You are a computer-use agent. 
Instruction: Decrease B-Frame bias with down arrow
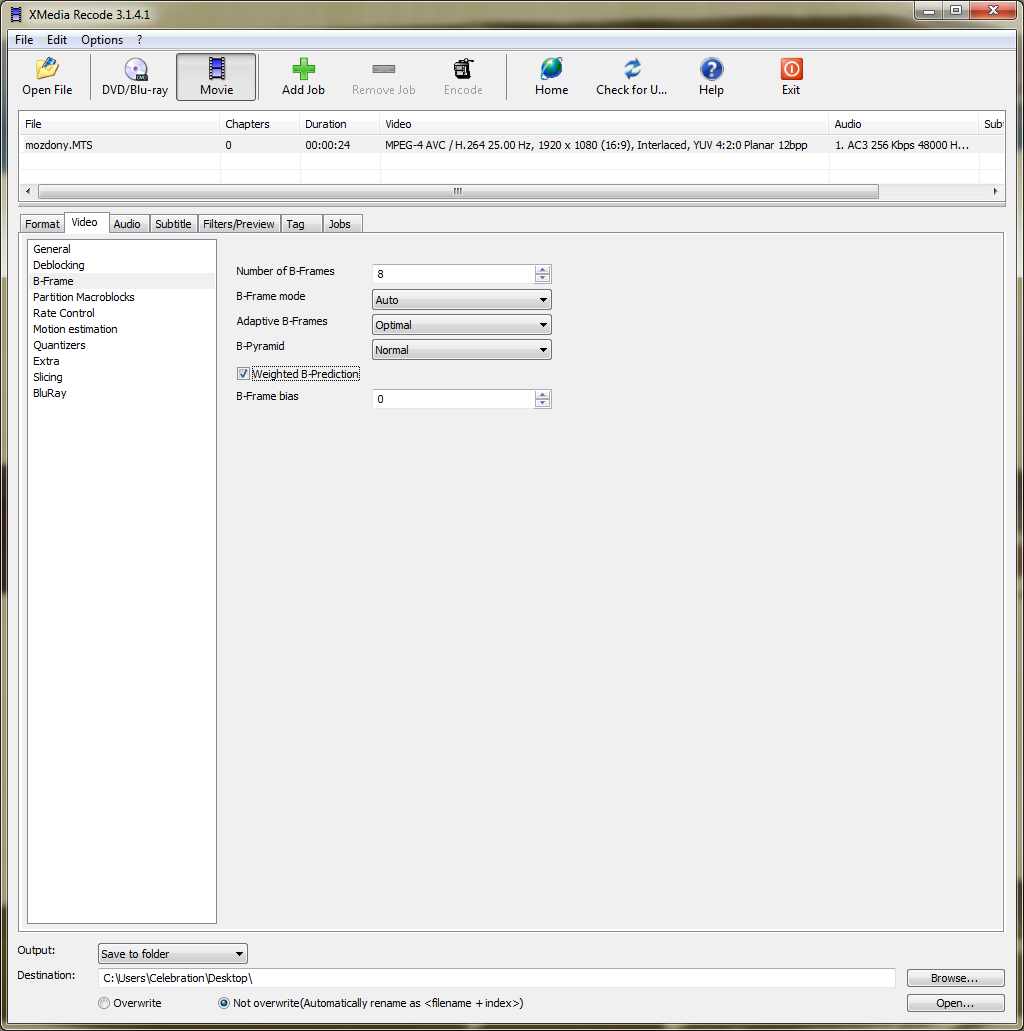tap(543, 403)
